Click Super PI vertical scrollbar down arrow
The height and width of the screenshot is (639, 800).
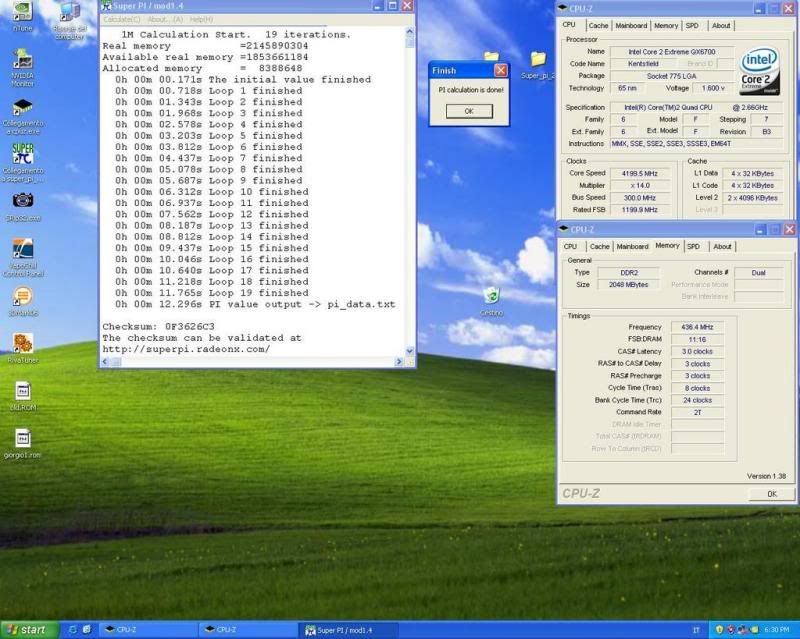click(x=410, y=351)
